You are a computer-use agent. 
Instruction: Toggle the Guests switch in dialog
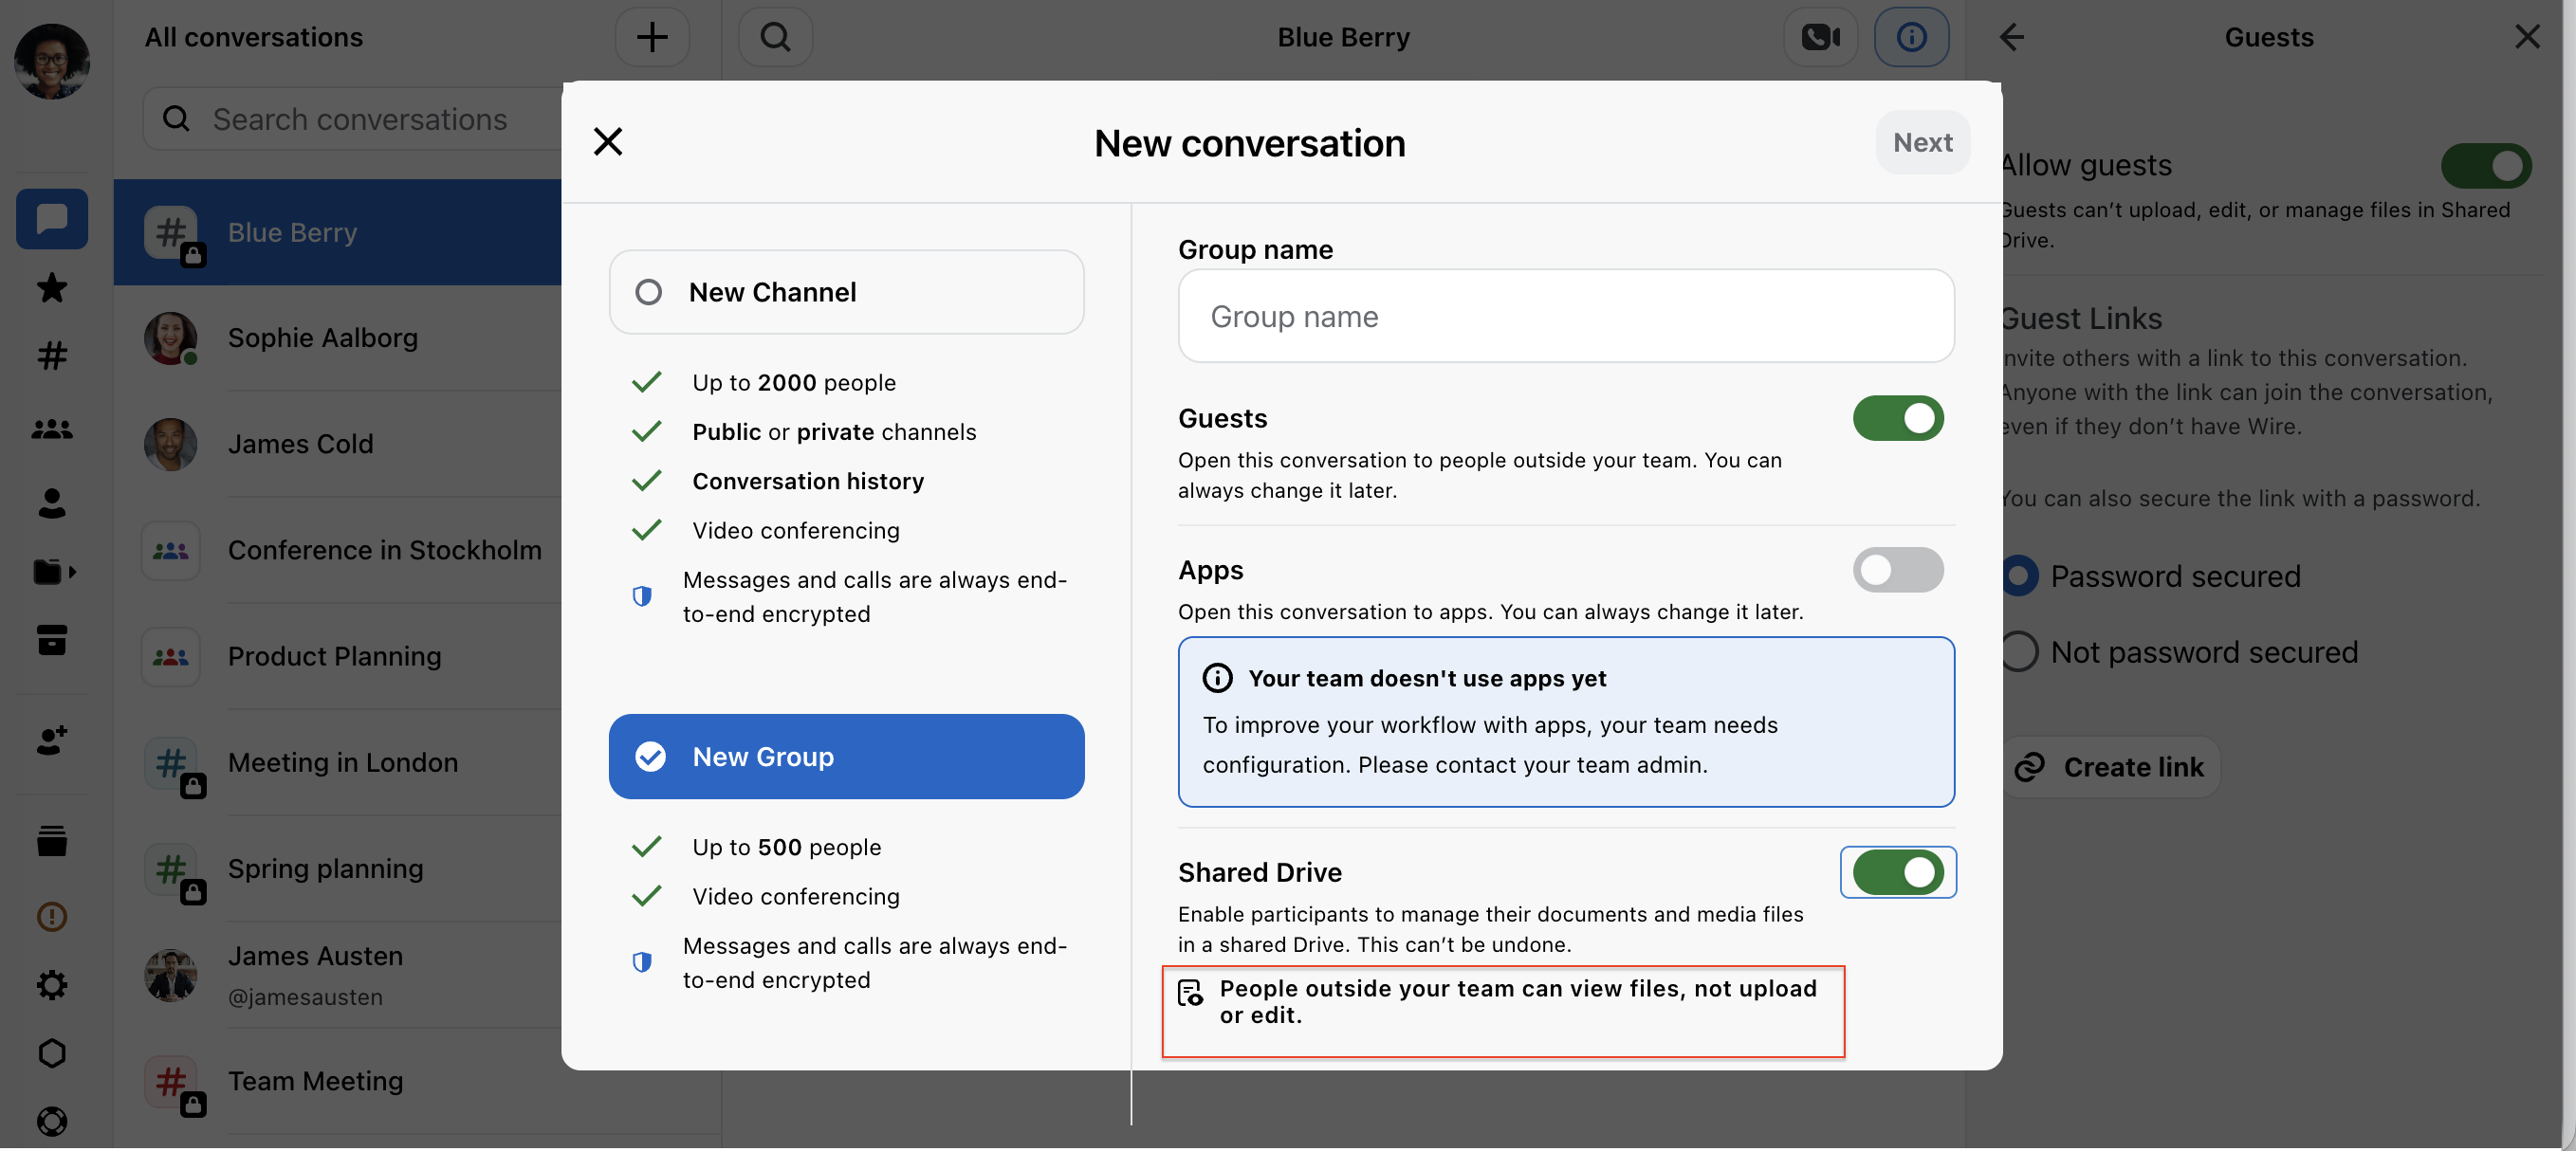(x=1897, y=418)
